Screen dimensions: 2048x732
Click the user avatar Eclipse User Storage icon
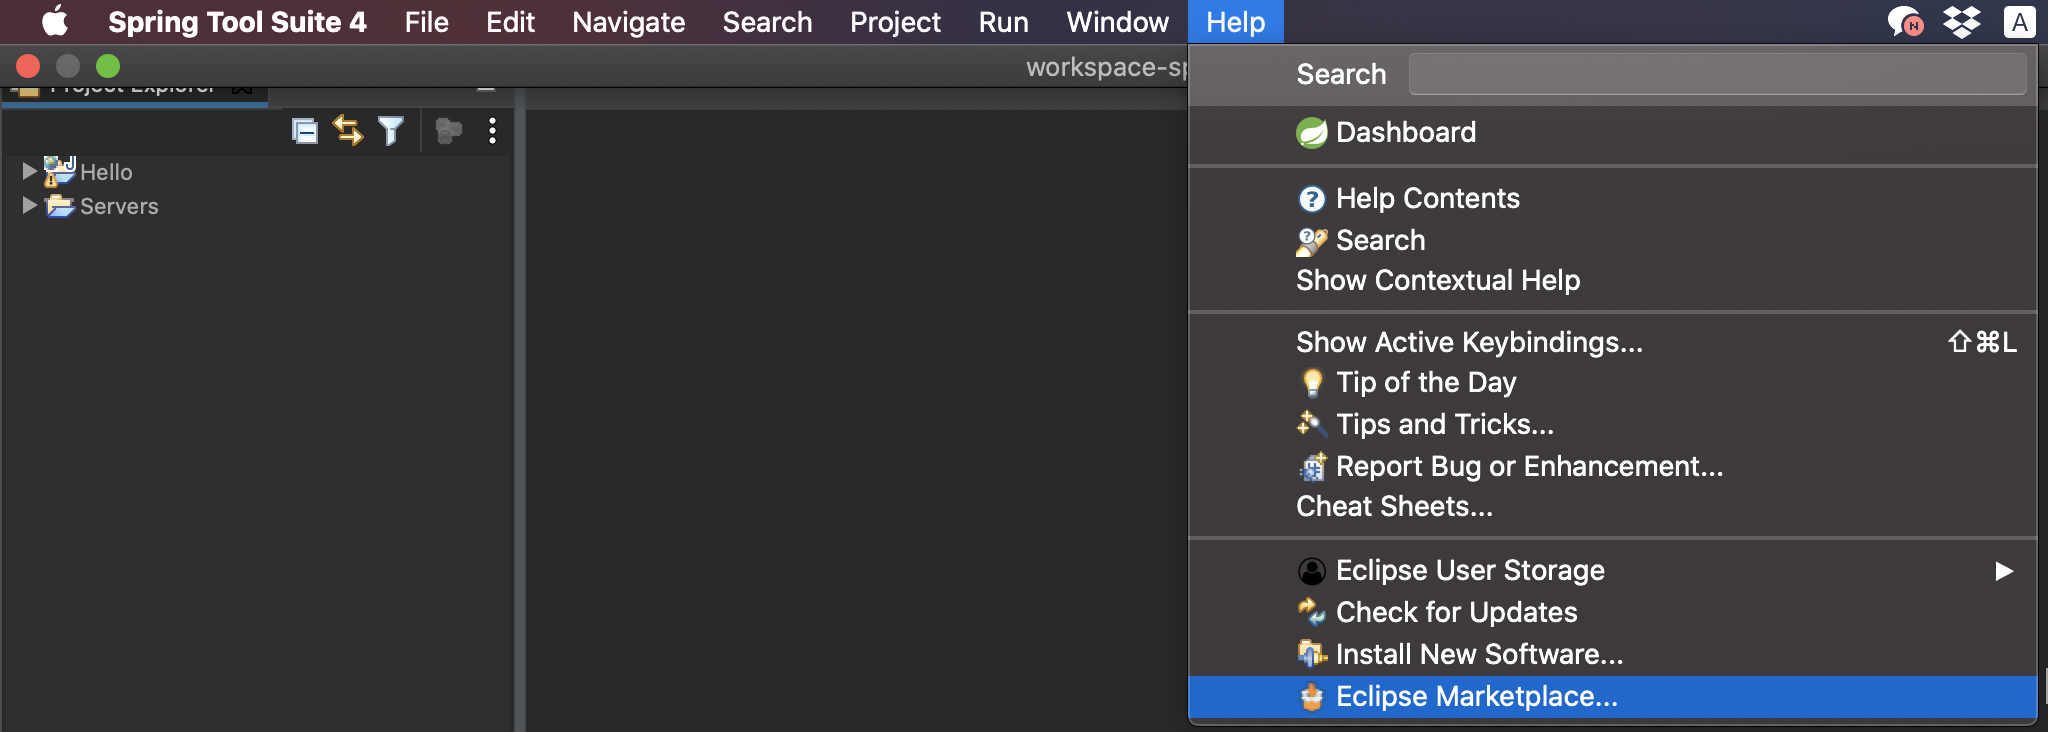[x=1311, y=571]
